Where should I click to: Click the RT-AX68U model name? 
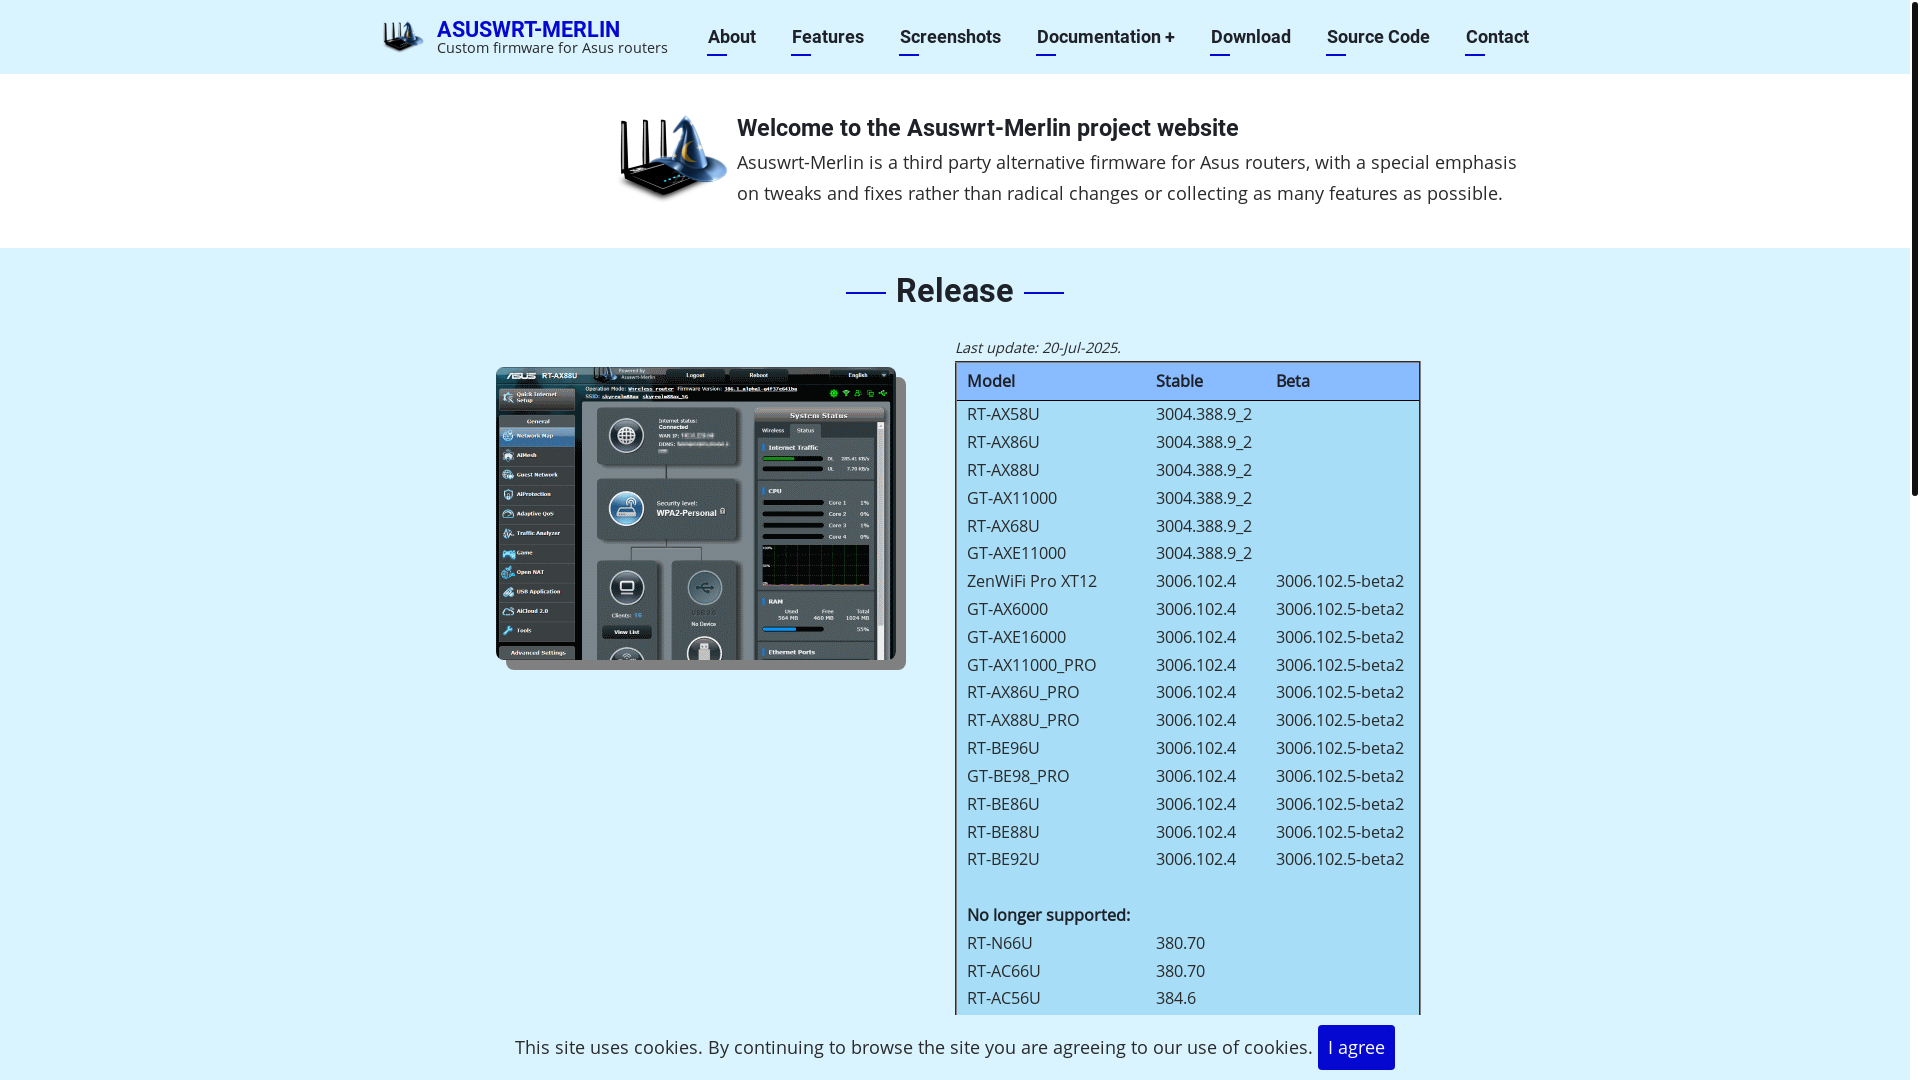coord(1003,526)
